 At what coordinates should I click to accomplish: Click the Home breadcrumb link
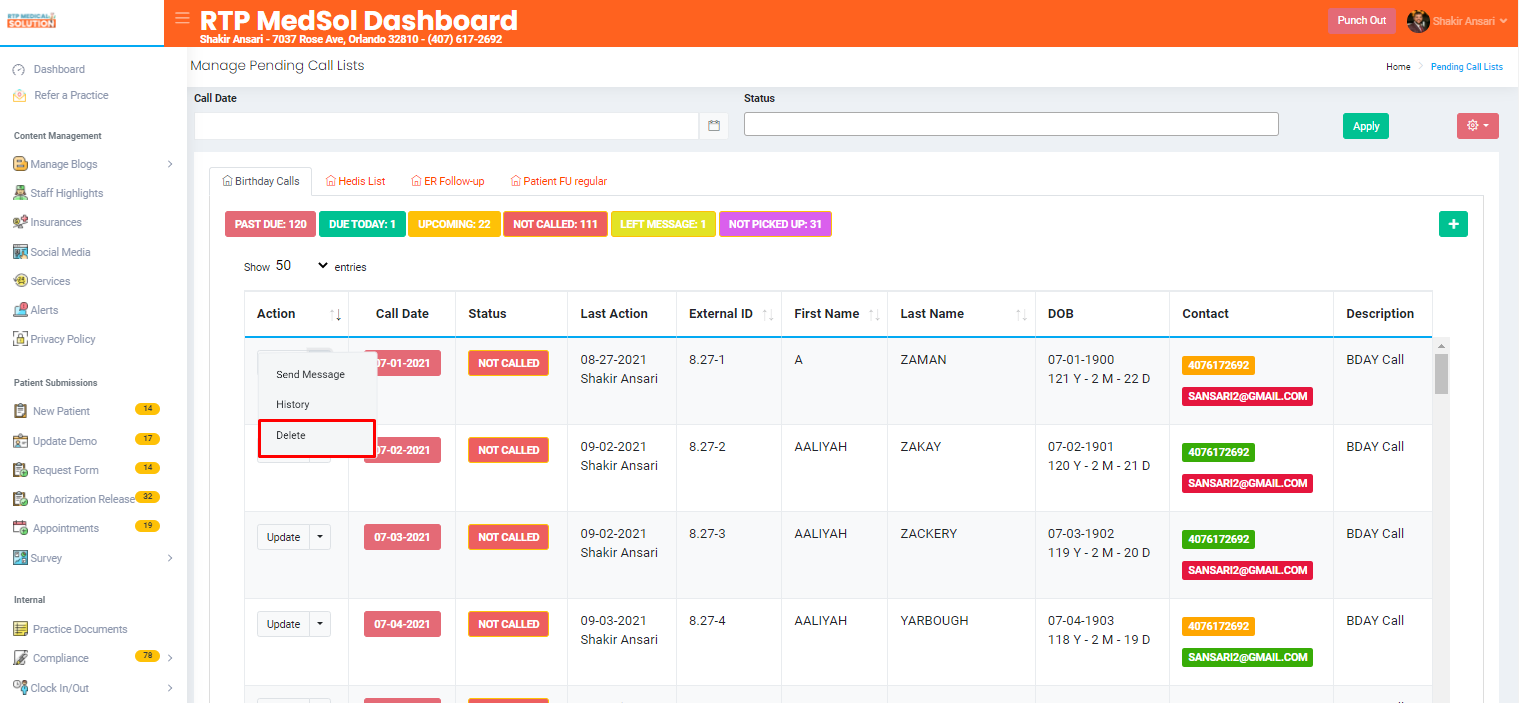(1398, 67)
